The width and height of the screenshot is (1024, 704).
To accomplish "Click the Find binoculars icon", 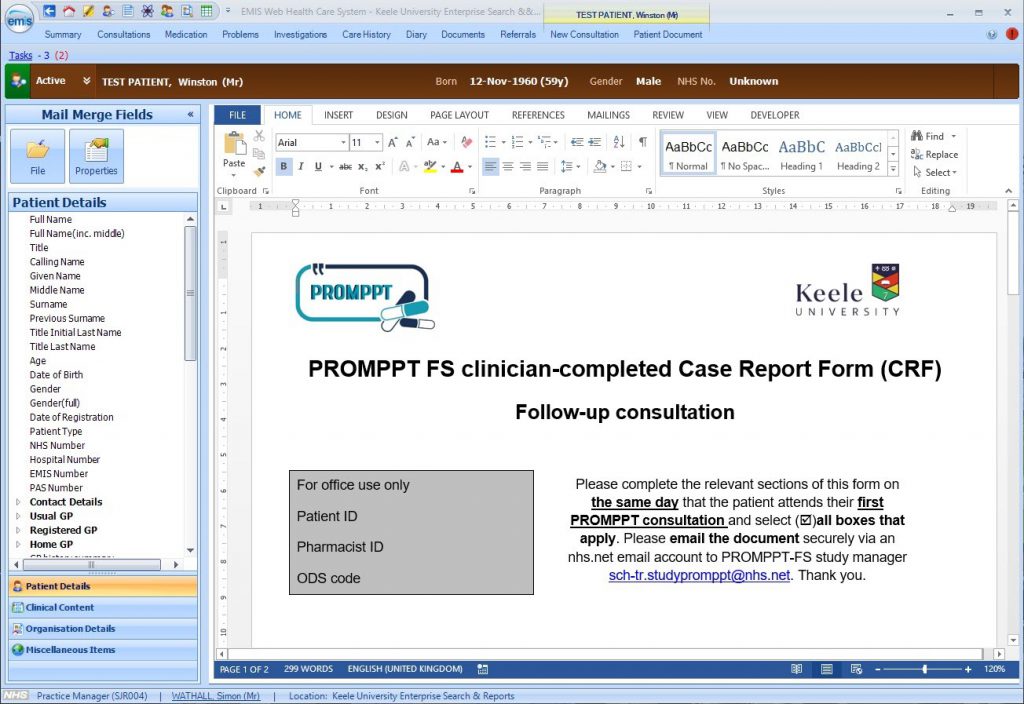I will pyautogui.click(x=917, y=136).
